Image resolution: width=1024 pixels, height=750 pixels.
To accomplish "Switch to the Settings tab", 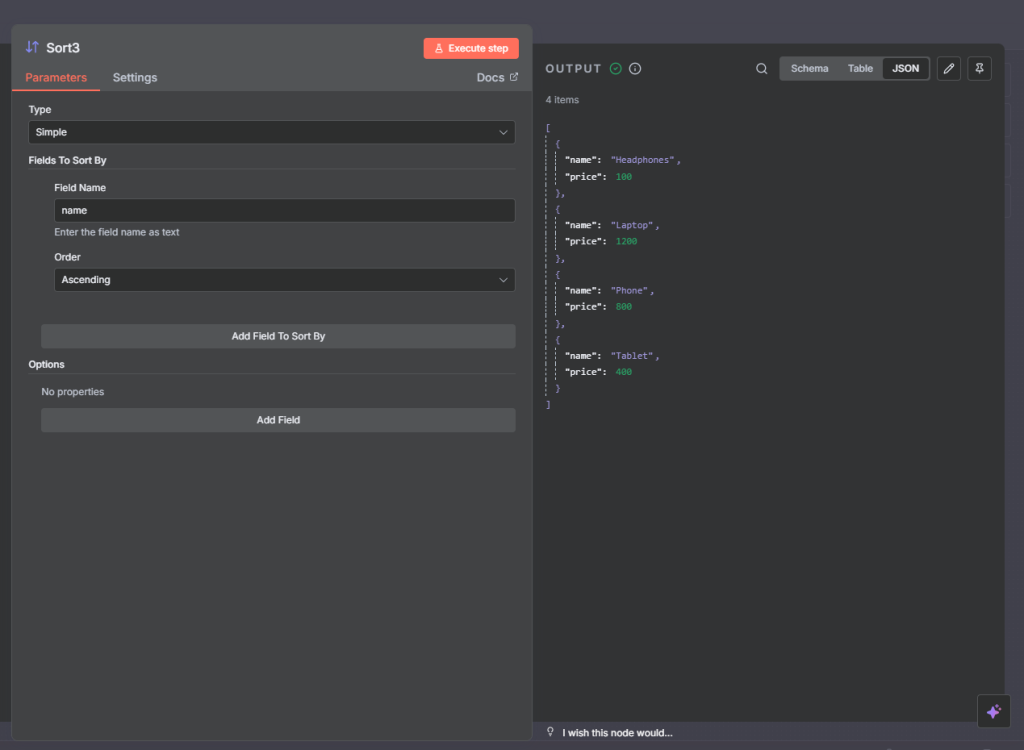I will point(134,77).
